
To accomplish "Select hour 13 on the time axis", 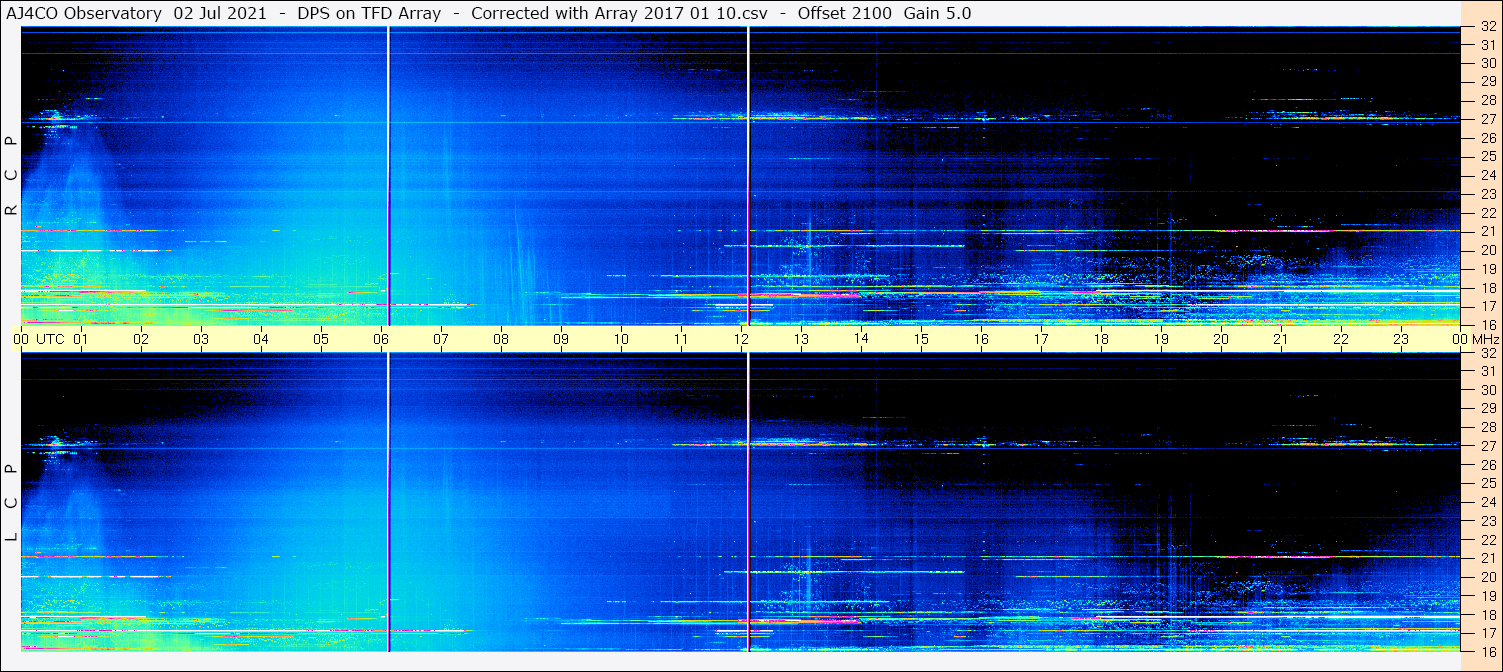I will click(801, 339).
